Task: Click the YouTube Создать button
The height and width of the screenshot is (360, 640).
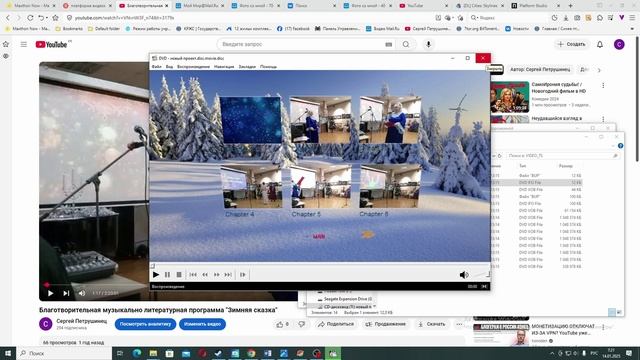Action: [x=571, y=44]
